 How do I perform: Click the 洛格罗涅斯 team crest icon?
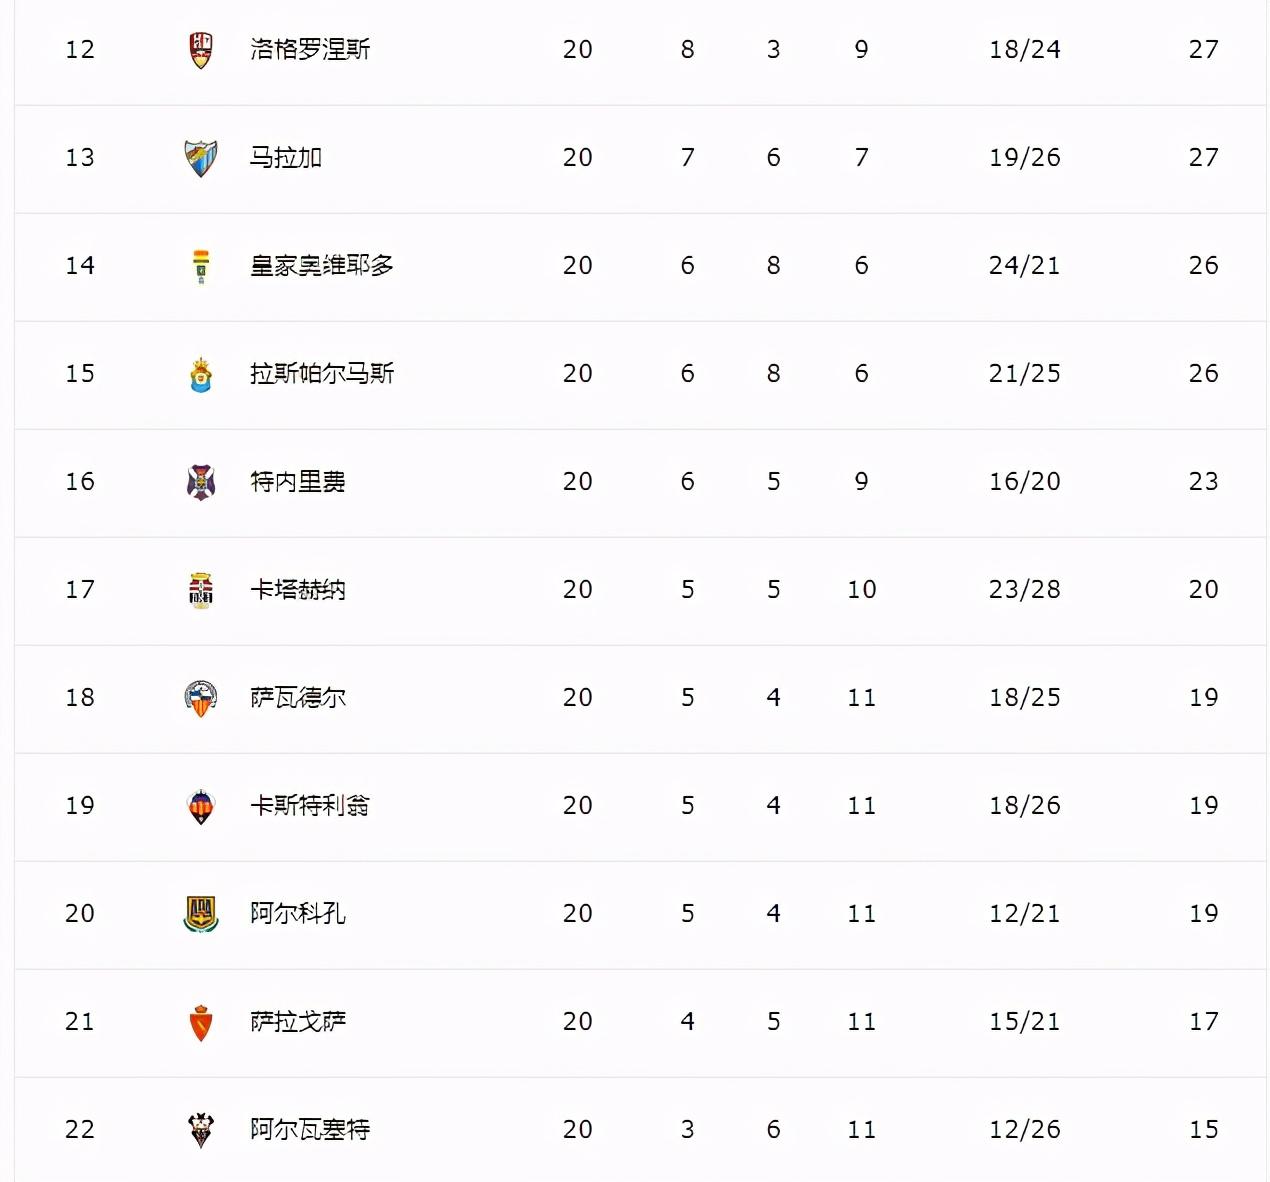pyautogui.click(x=201, y=49)
